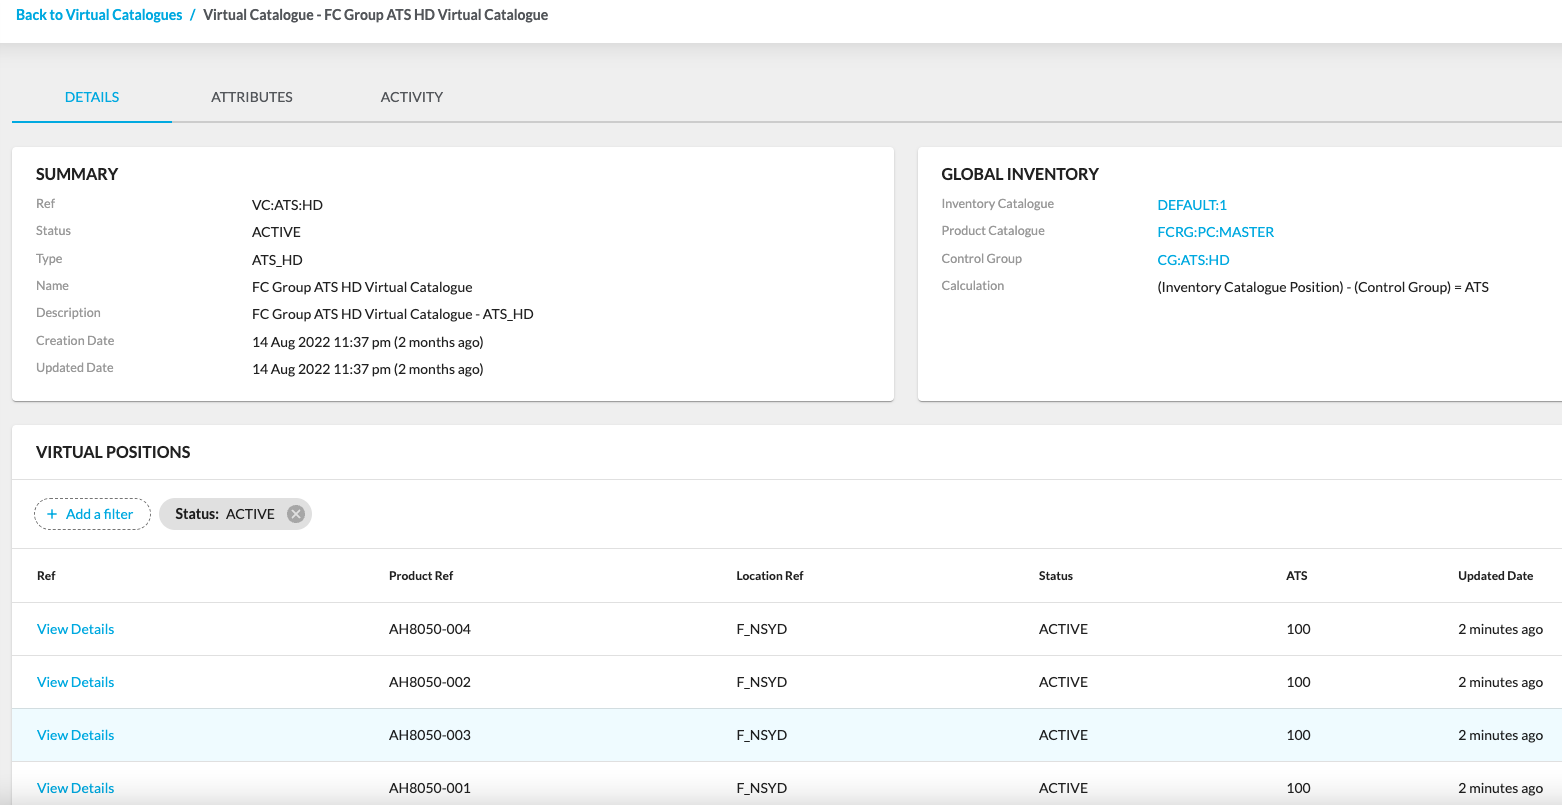This screenshot has width=1562, height=805.
Task: Open product catalogue FCRG:PC:MASTER link
Action: (x=1216, y=232)
